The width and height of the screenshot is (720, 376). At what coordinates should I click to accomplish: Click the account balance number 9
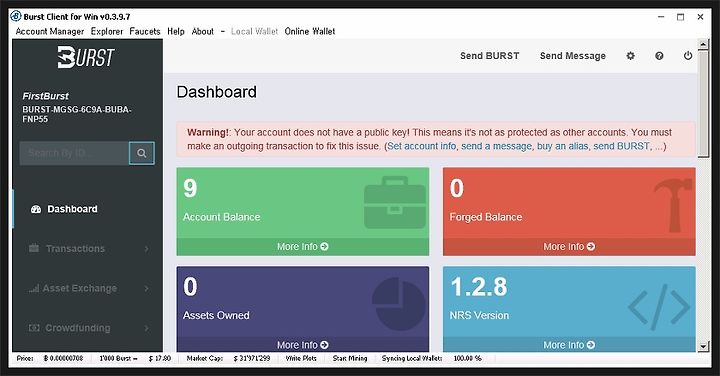[190, 188]
